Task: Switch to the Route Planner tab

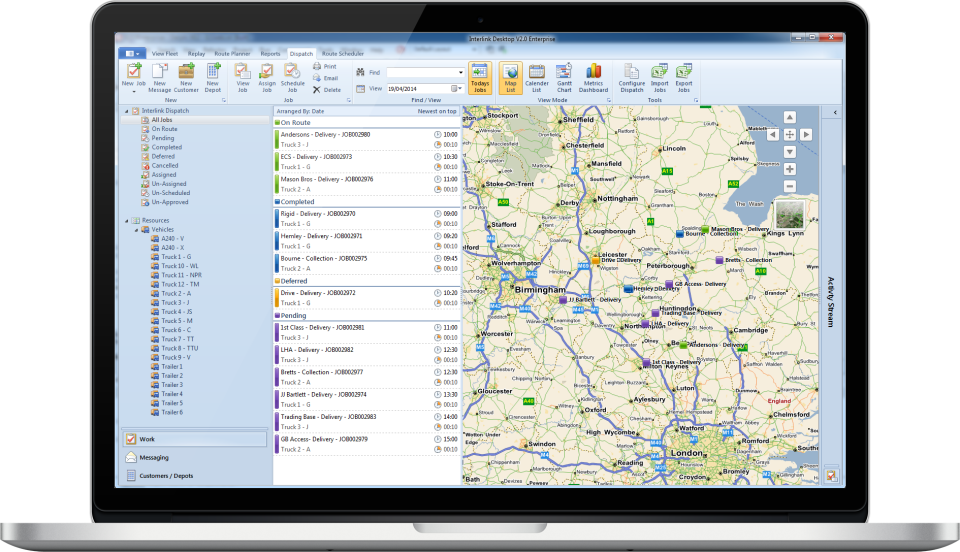Action: [x=234, y=52]
